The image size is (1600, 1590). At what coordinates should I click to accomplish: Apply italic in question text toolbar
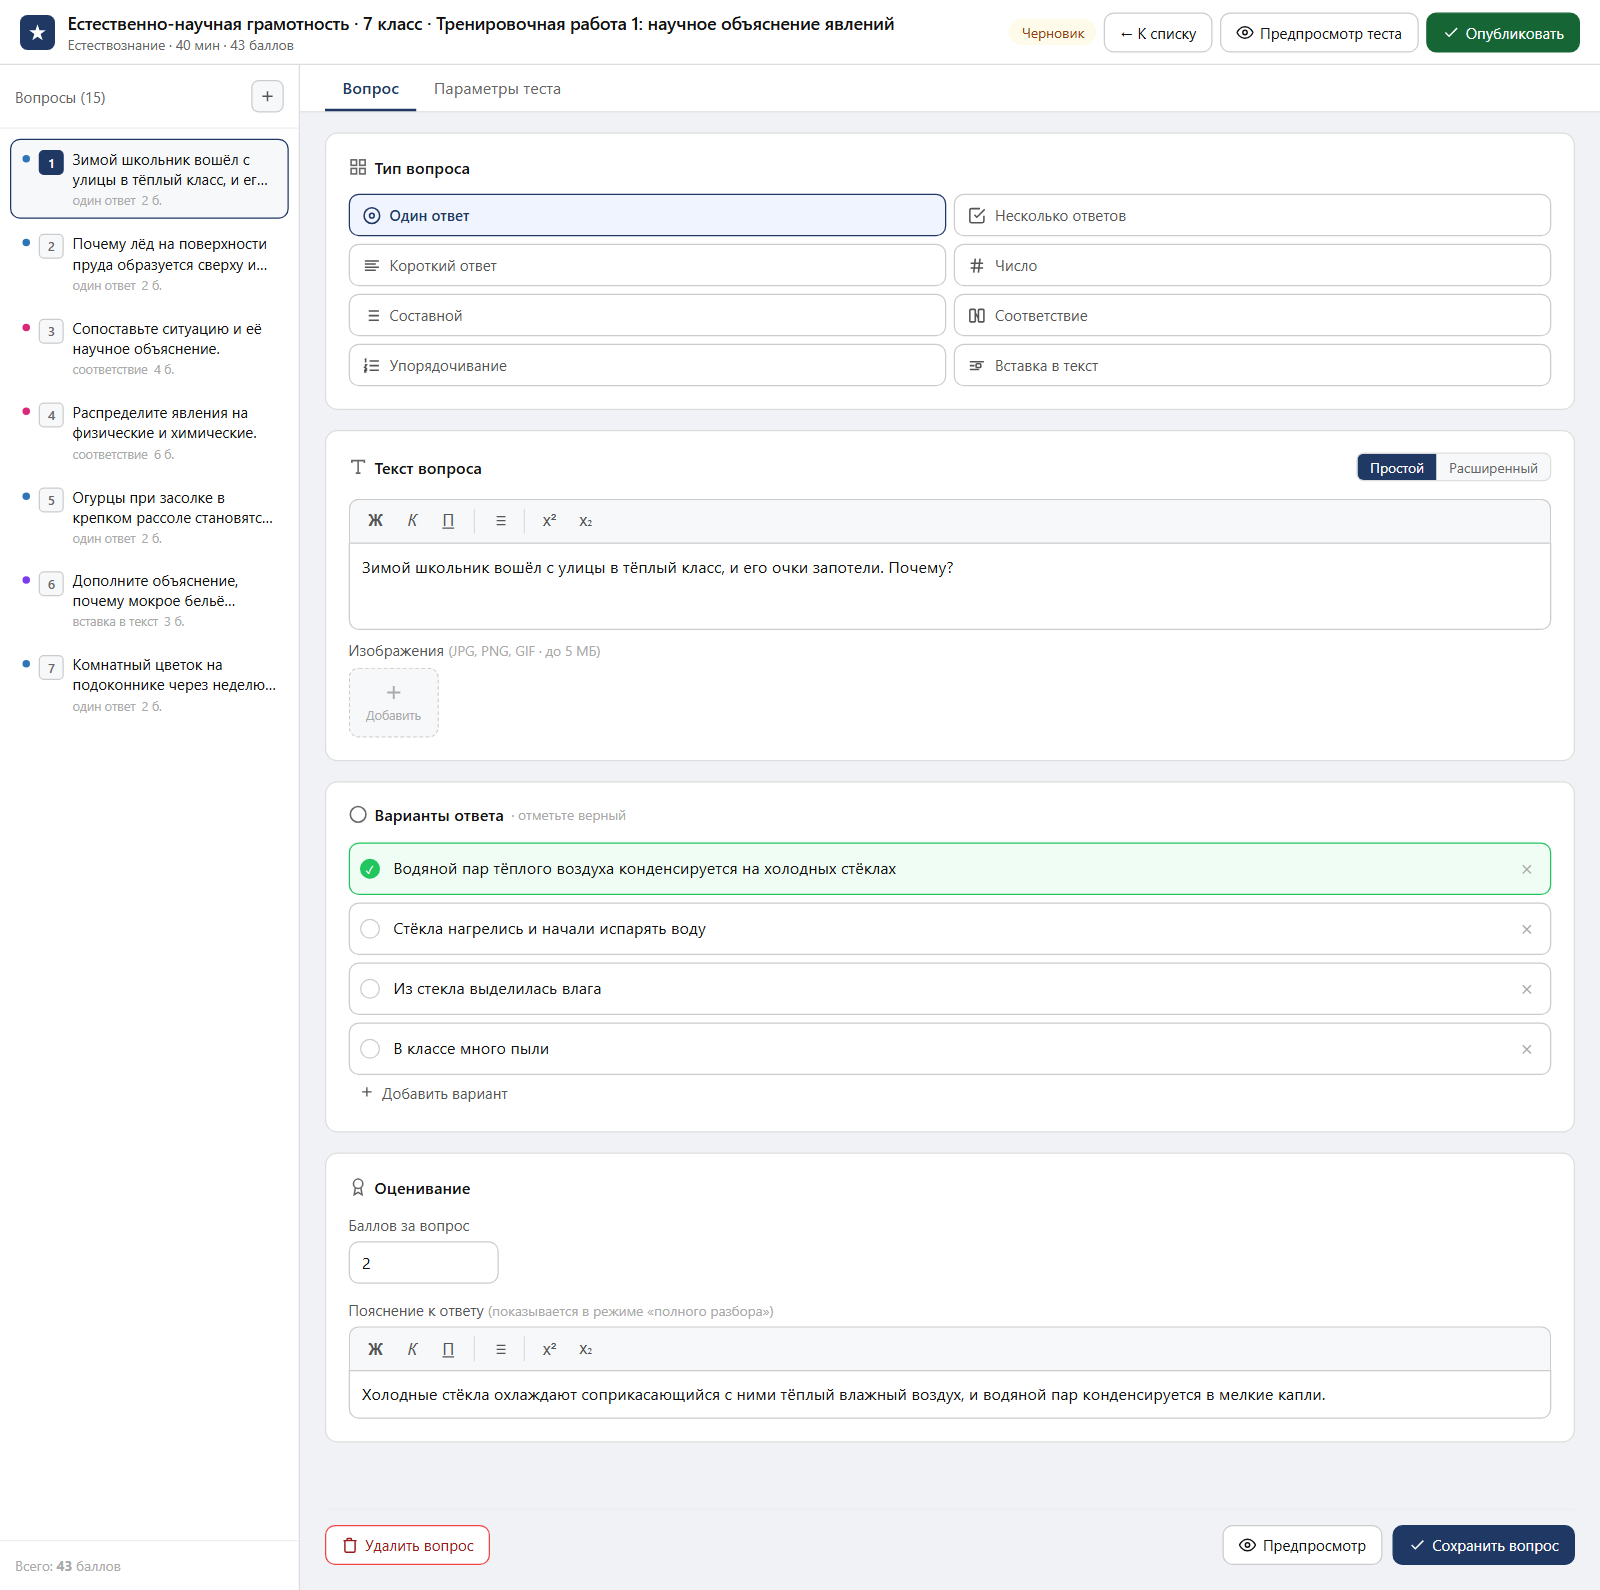click(412, 521)
